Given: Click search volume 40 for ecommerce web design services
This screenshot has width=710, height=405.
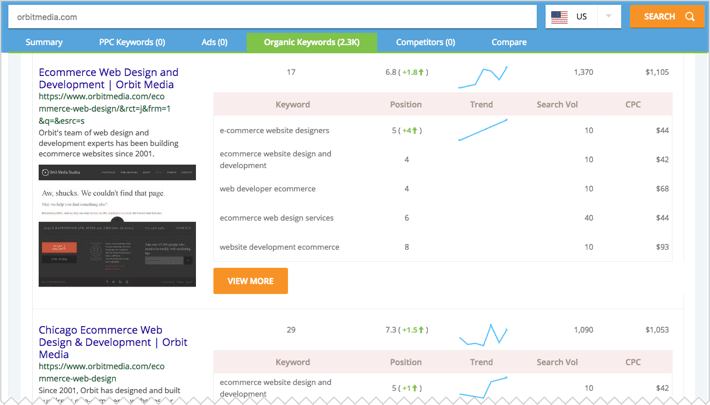Looking at the screenshot, I should (x=589, y=218).
